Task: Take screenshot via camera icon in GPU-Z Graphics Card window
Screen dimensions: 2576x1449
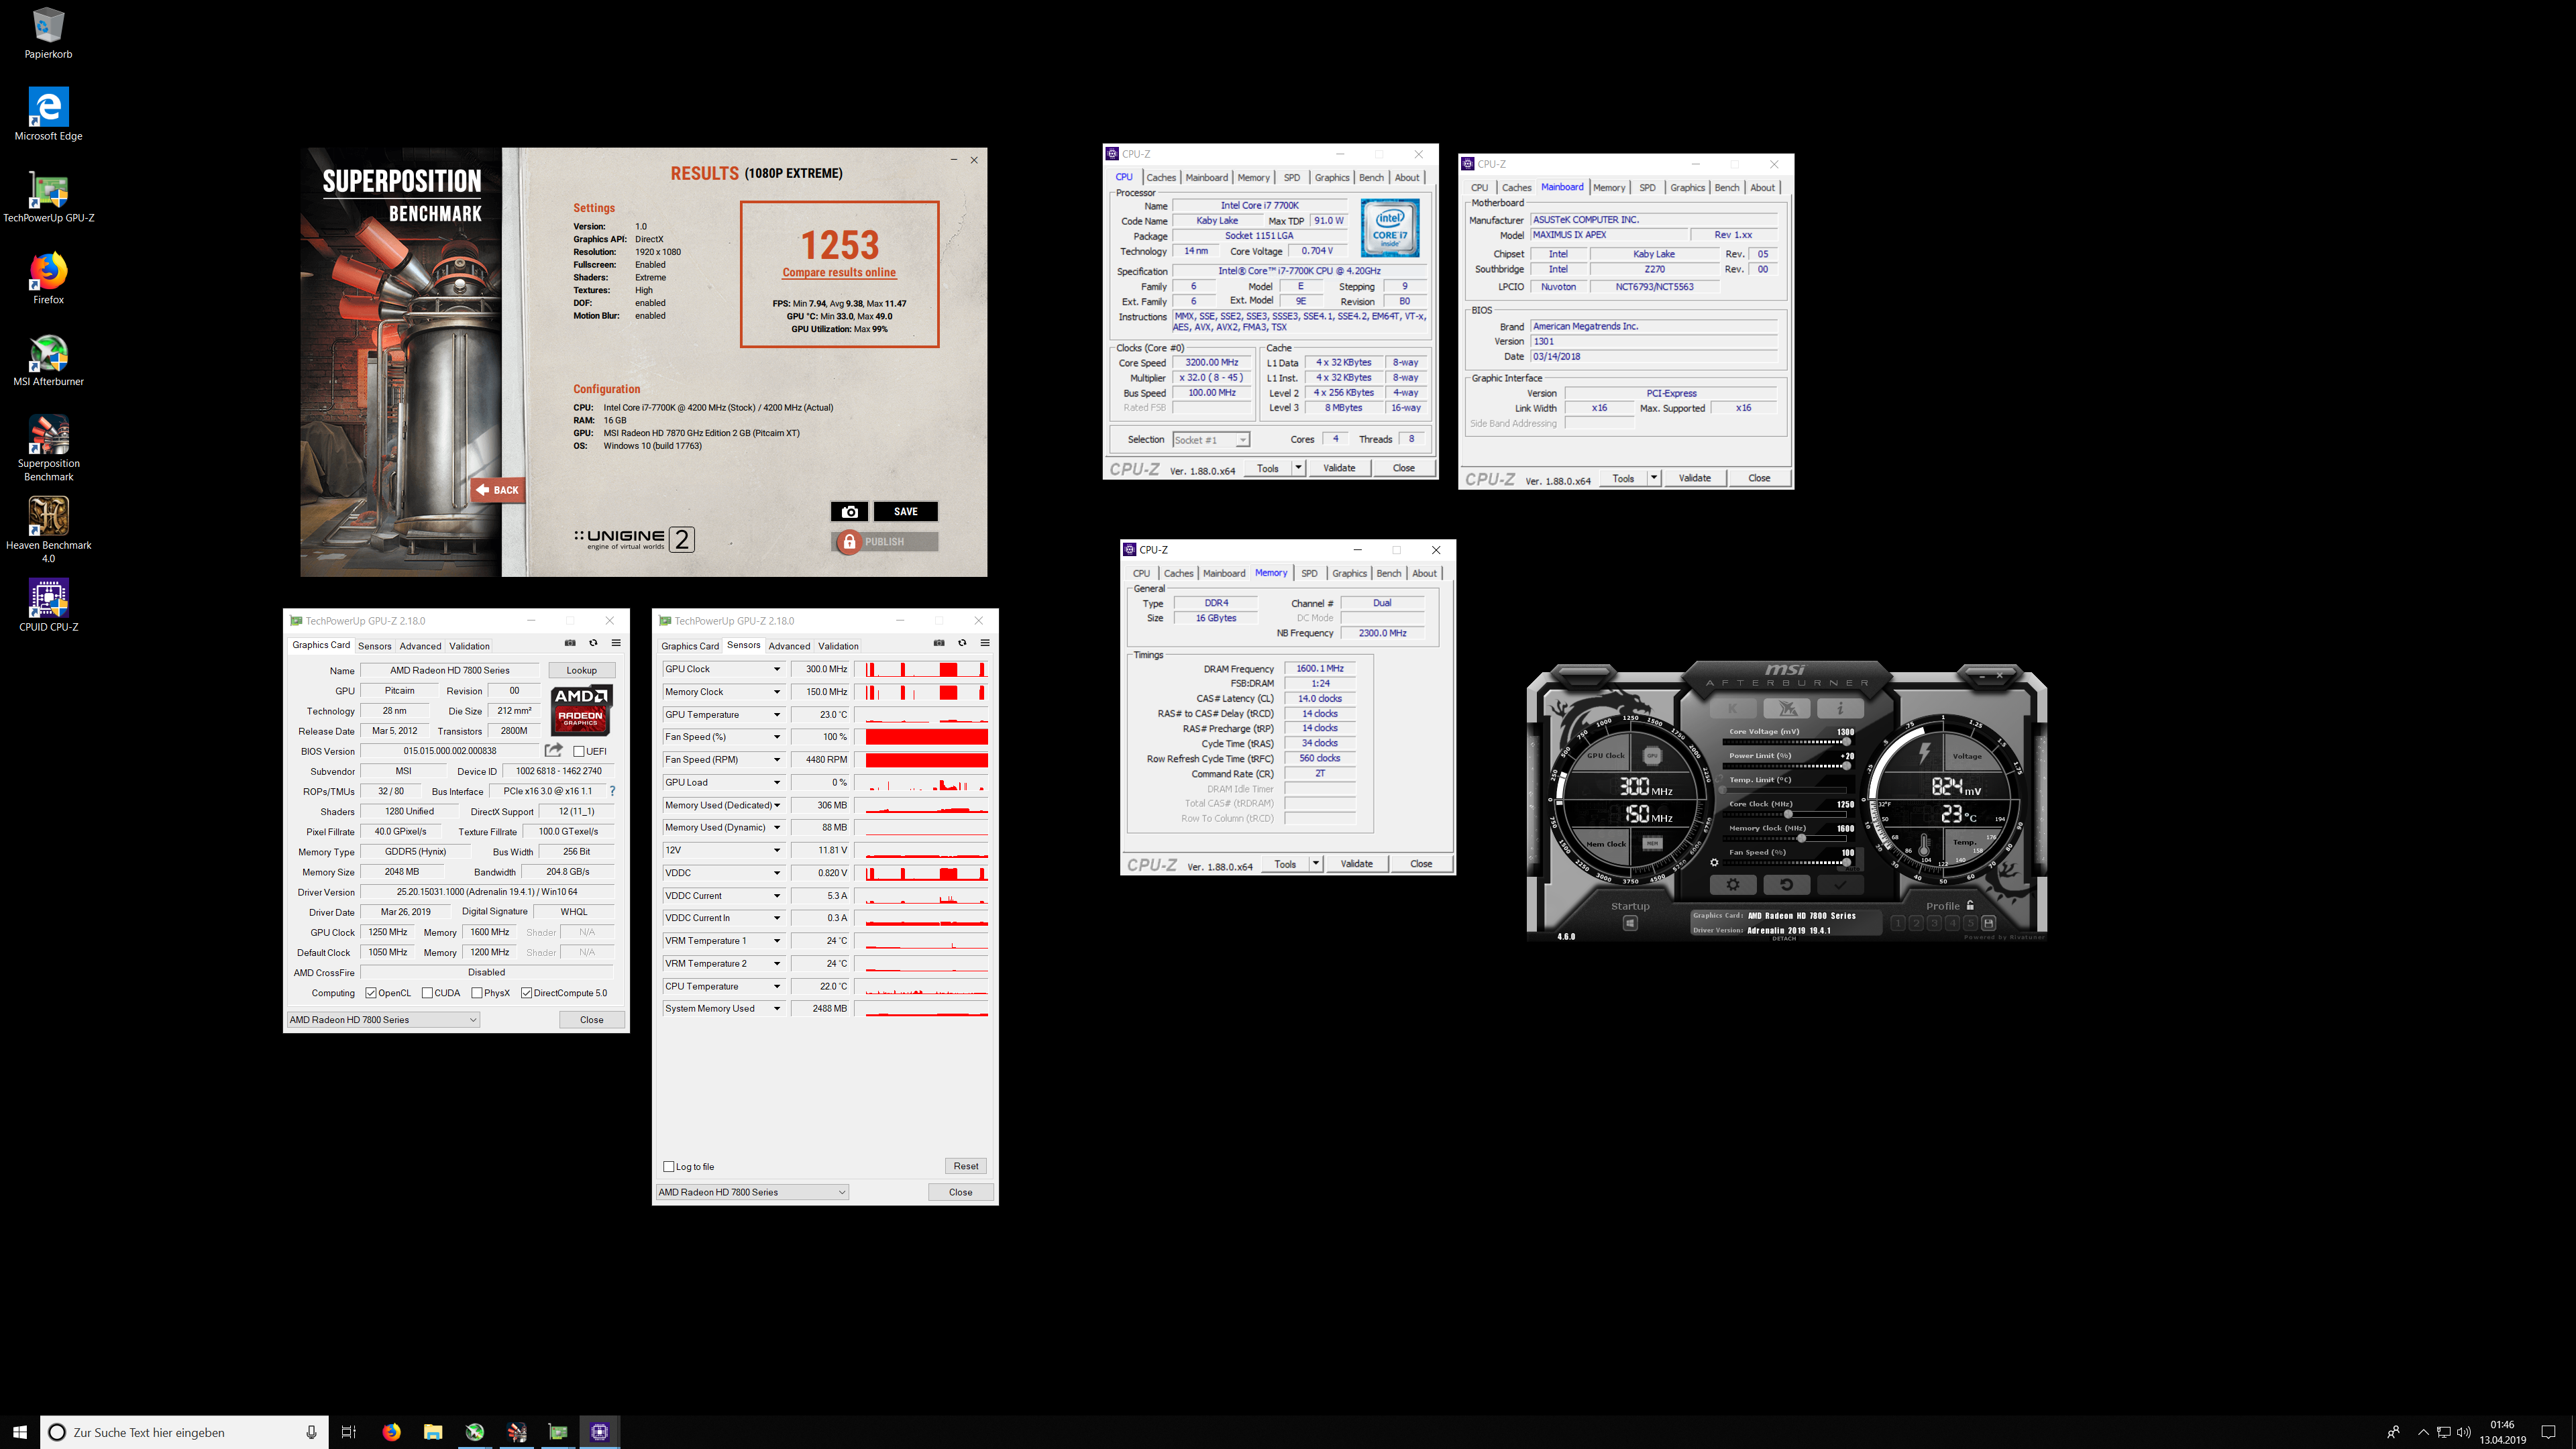Action: coord(570,643)
